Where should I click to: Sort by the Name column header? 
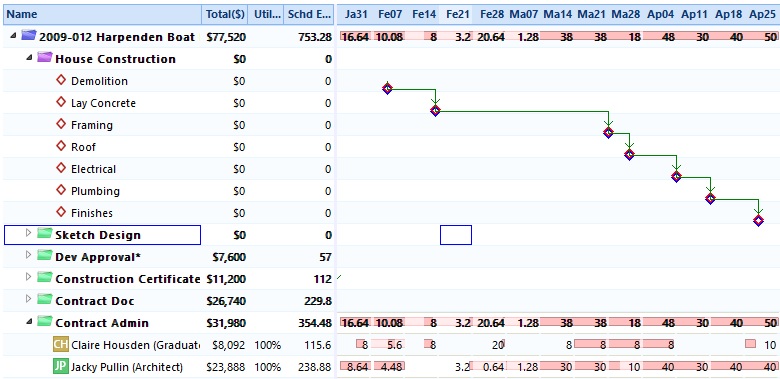(x=102, y=14)
